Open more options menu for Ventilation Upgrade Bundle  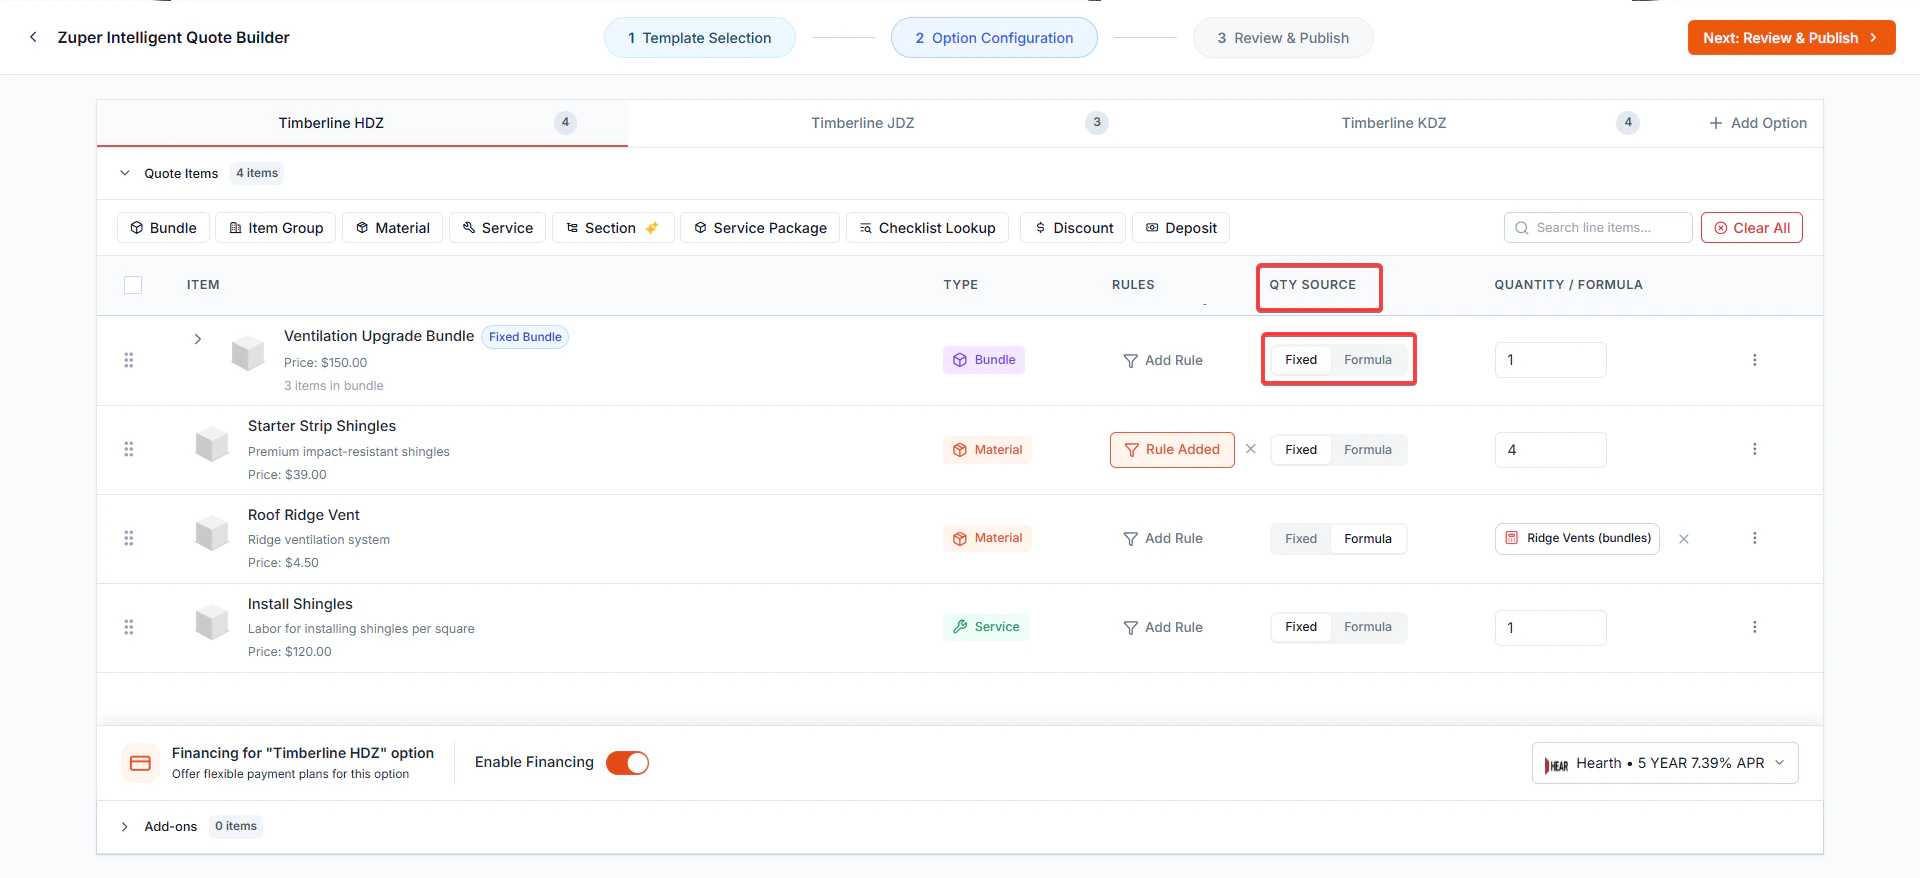click(1754, 360)
